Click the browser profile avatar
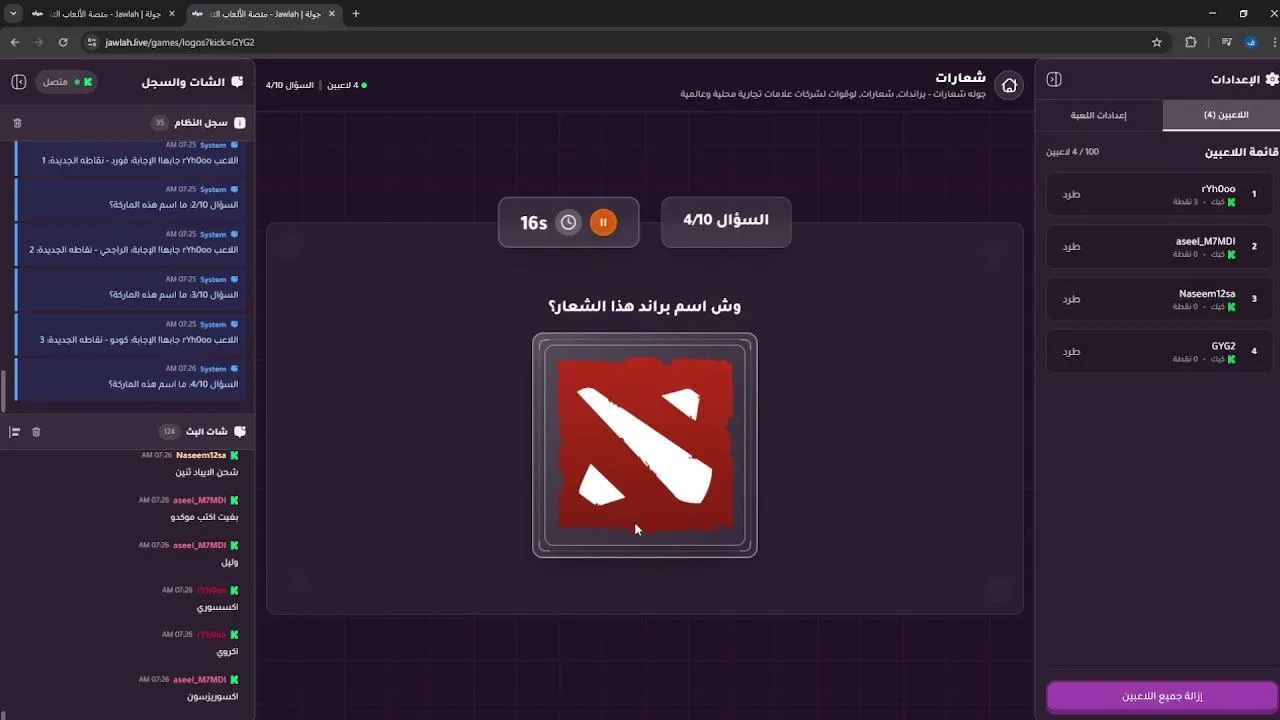 pyautogui.click(x=1250, y=42)
